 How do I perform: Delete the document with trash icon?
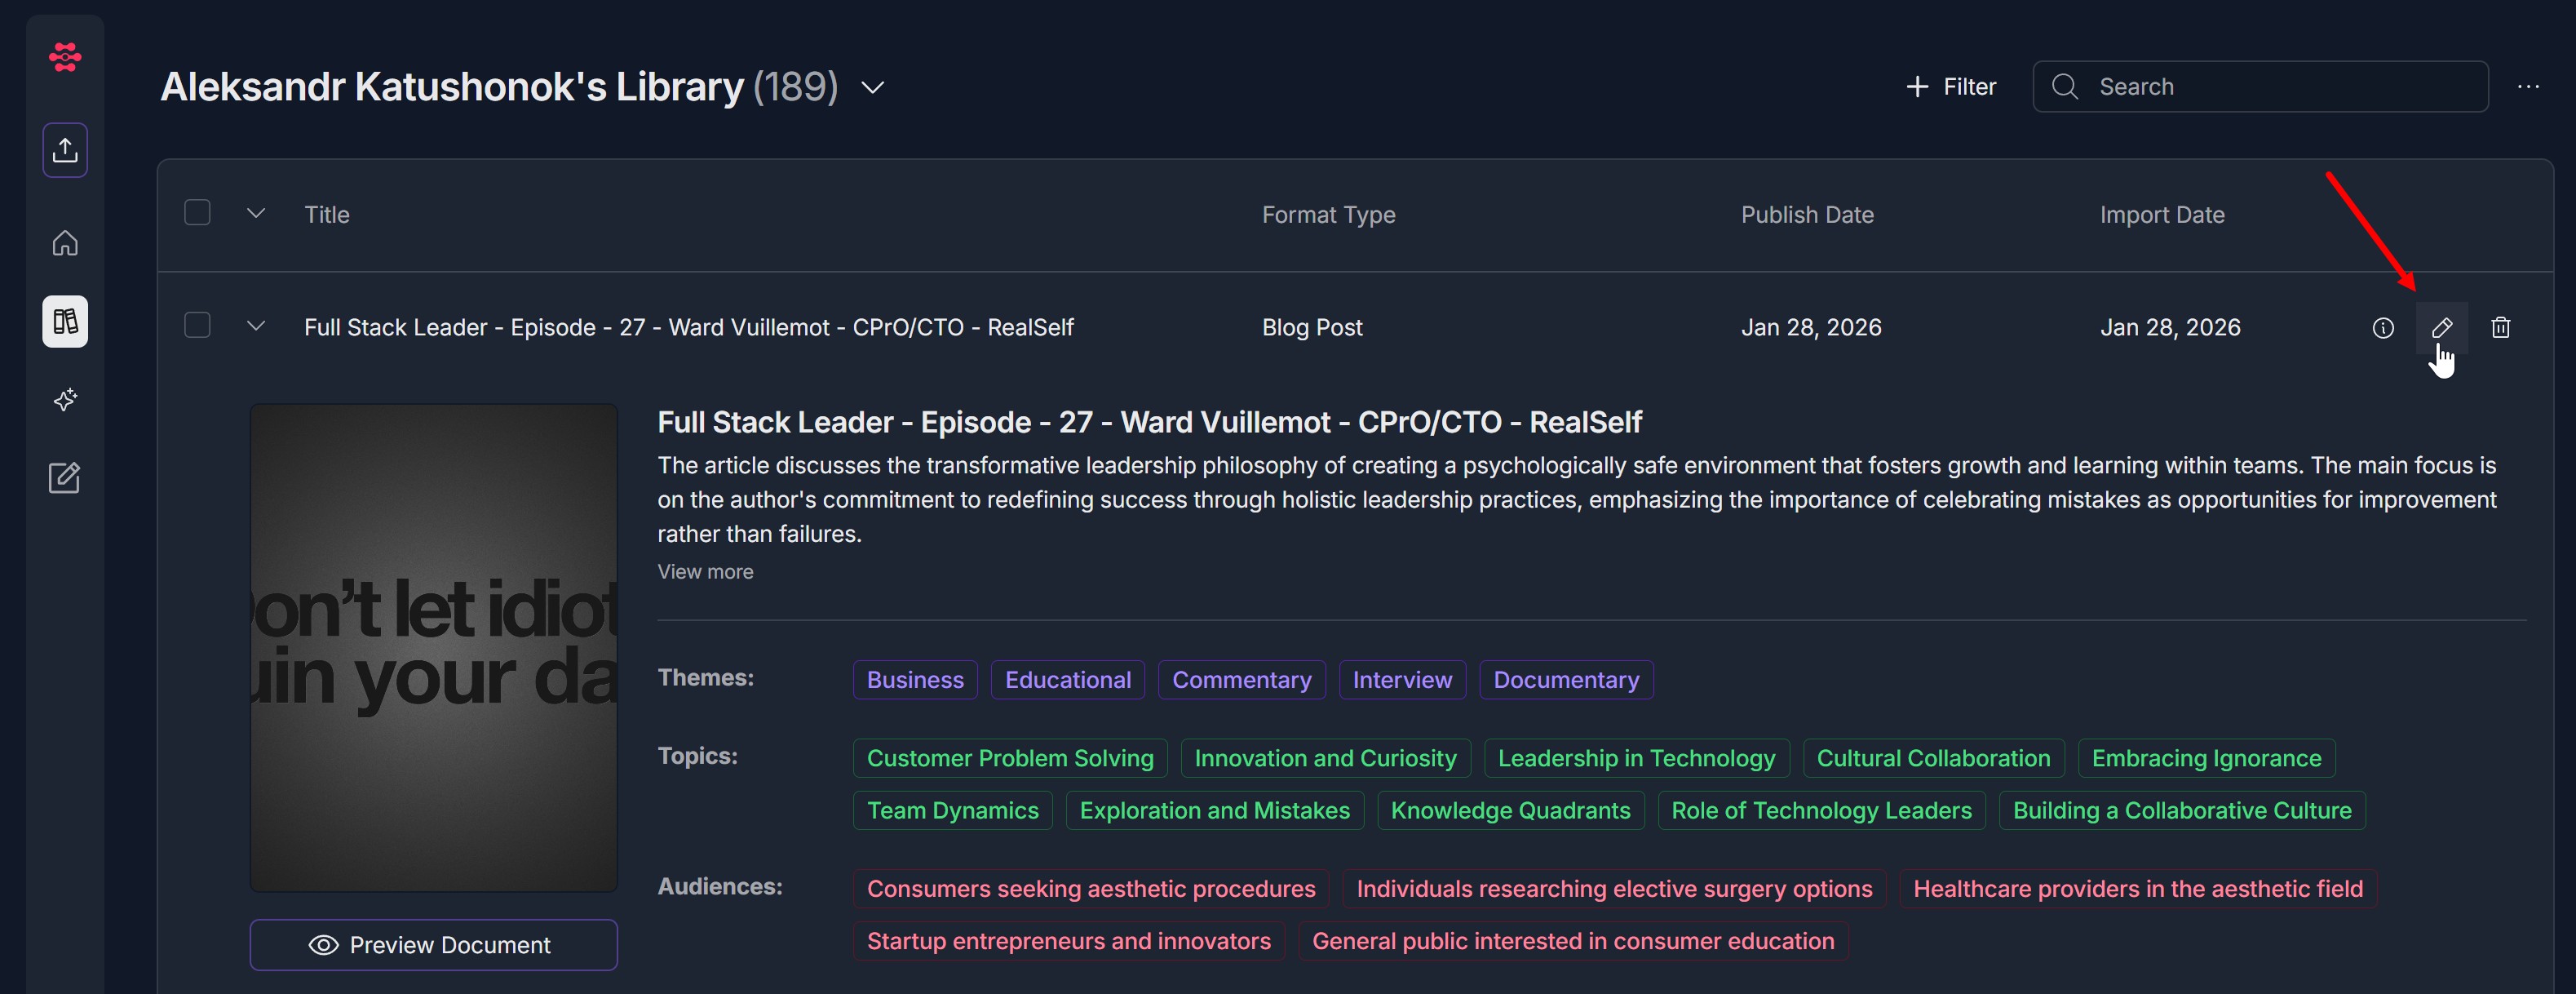tap(2500, 328)
